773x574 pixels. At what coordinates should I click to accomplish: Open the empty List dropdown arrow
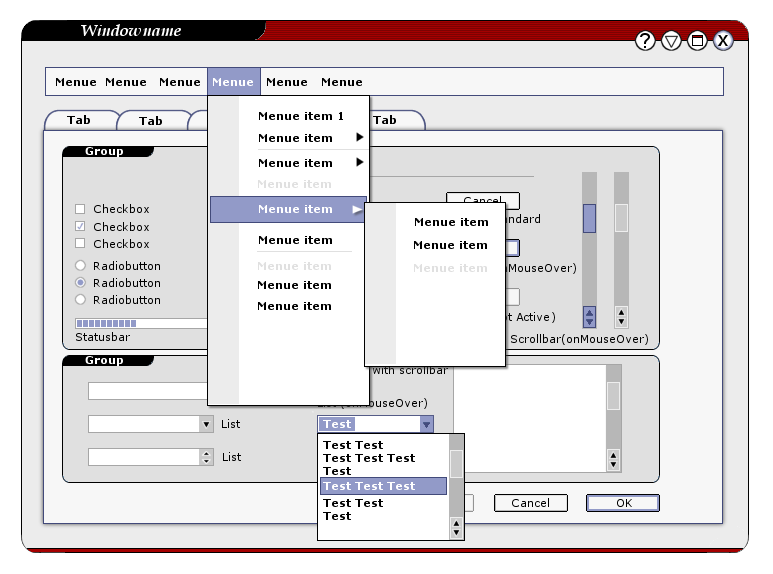206,424
